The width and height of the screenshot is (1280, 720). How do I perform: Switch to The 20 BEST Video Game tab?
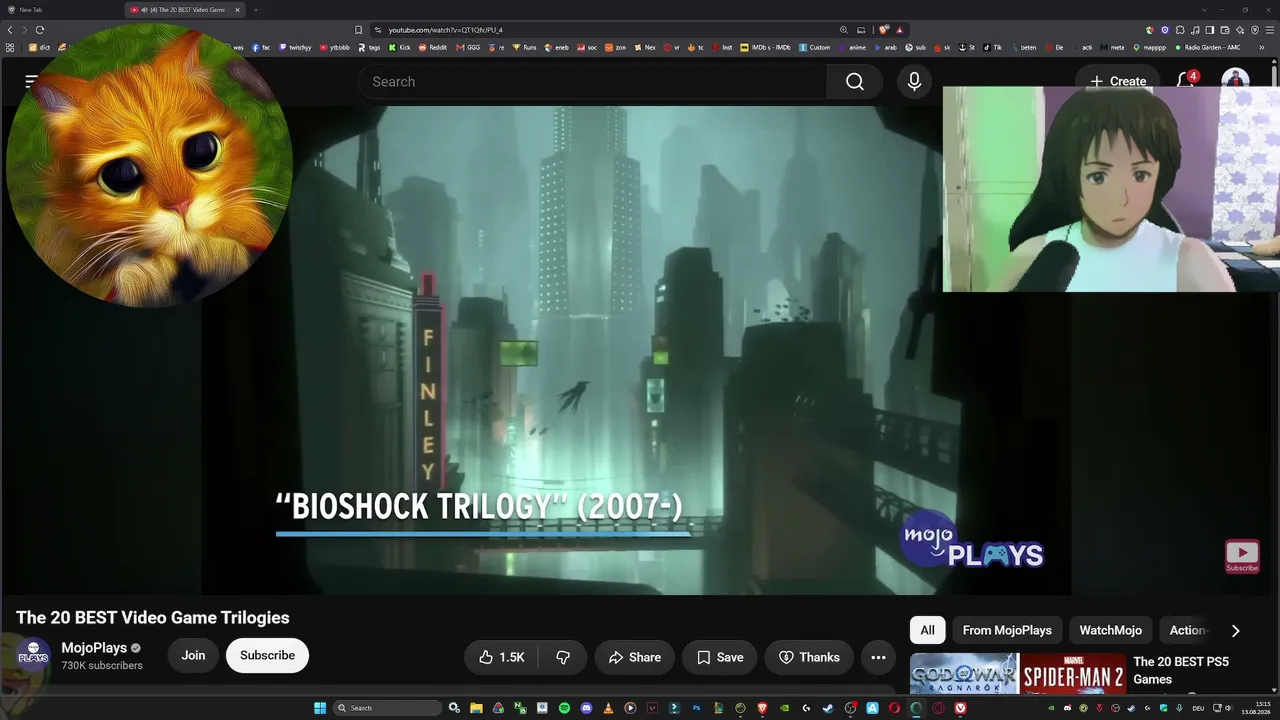(x=185, y=9)
